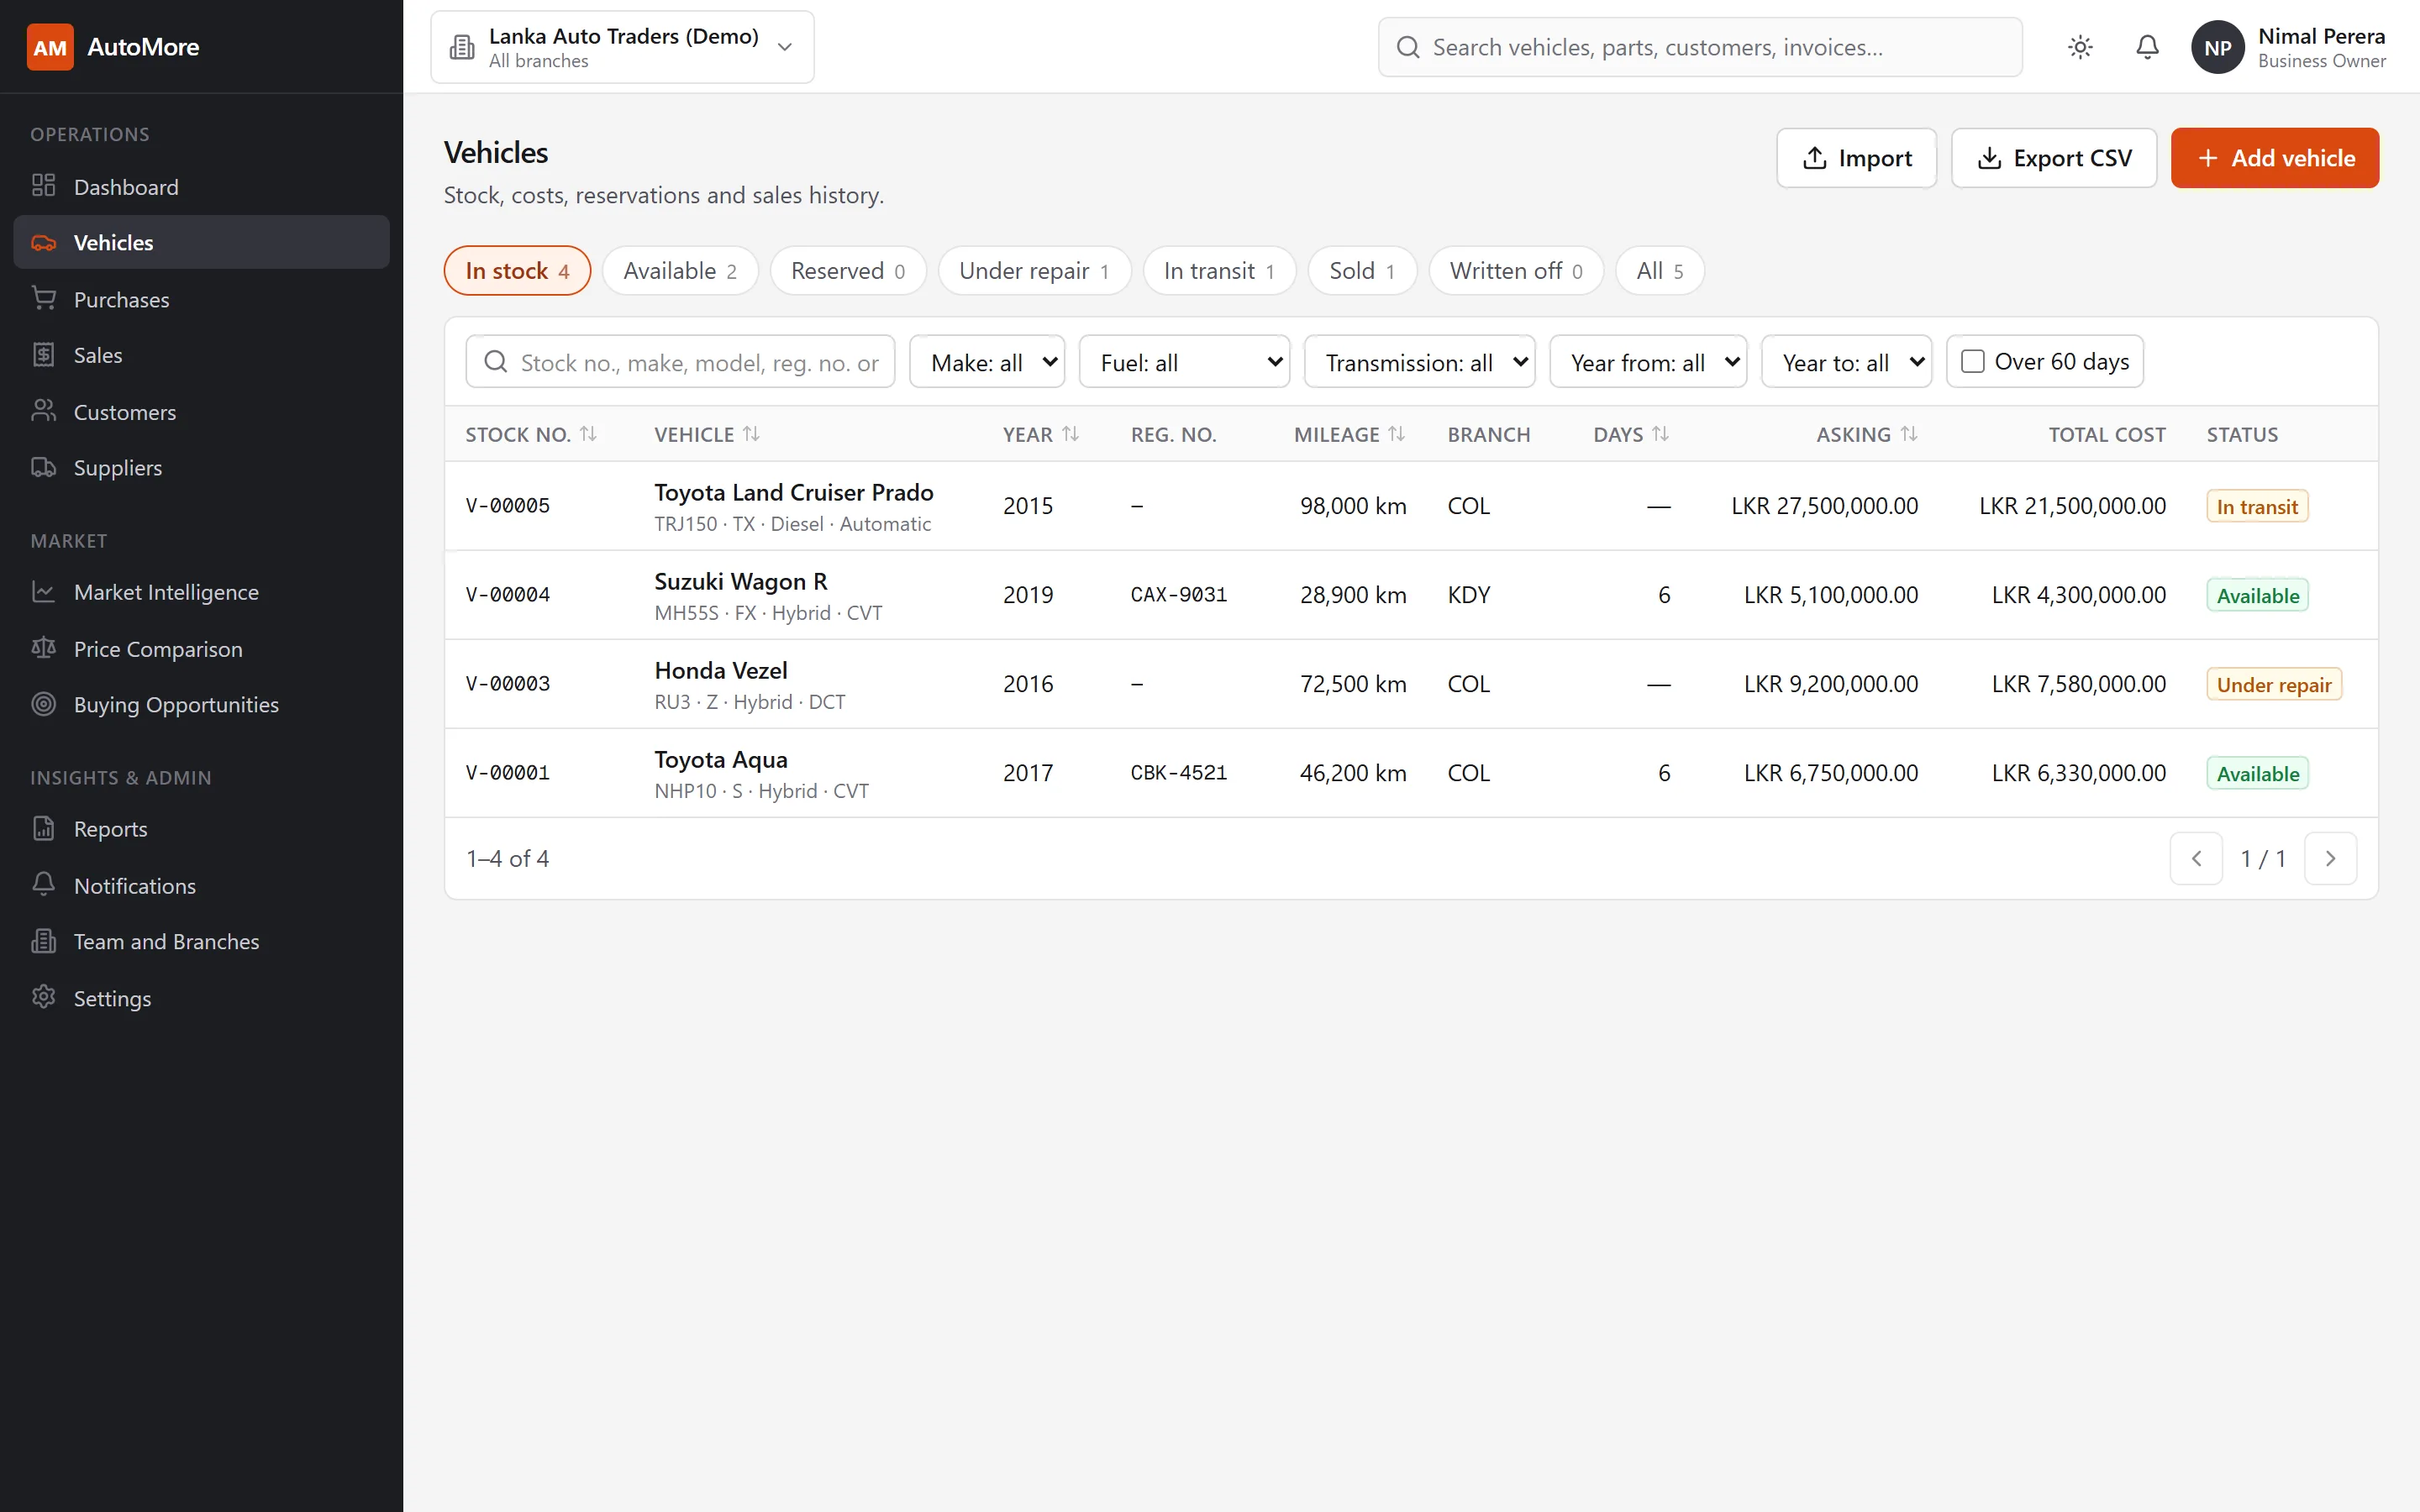Select the In stock filter tab
Viewport: 2420px width, 1512px height.
517,270
